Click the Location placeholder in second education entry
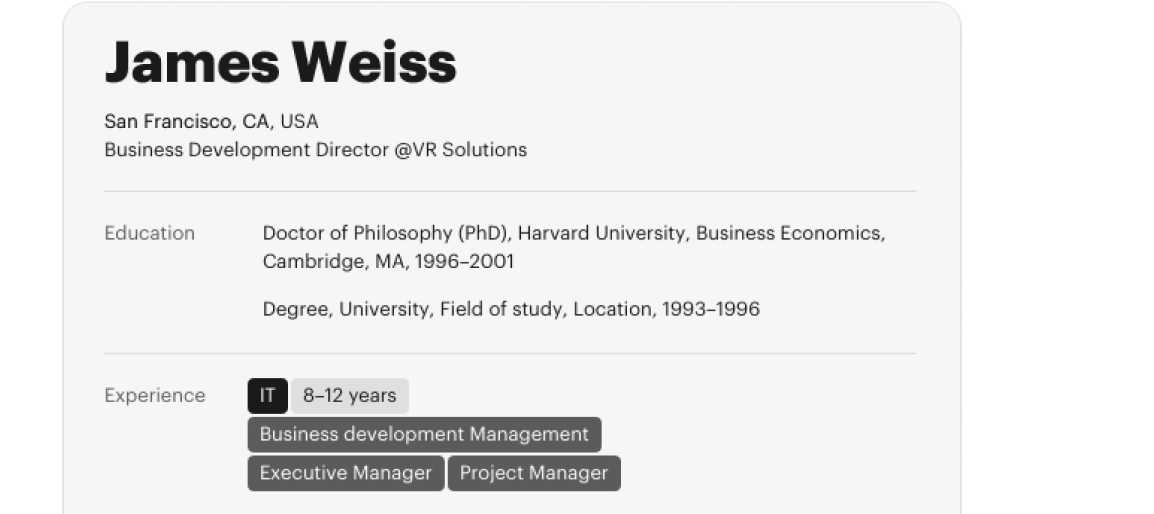 coord(614,309)
